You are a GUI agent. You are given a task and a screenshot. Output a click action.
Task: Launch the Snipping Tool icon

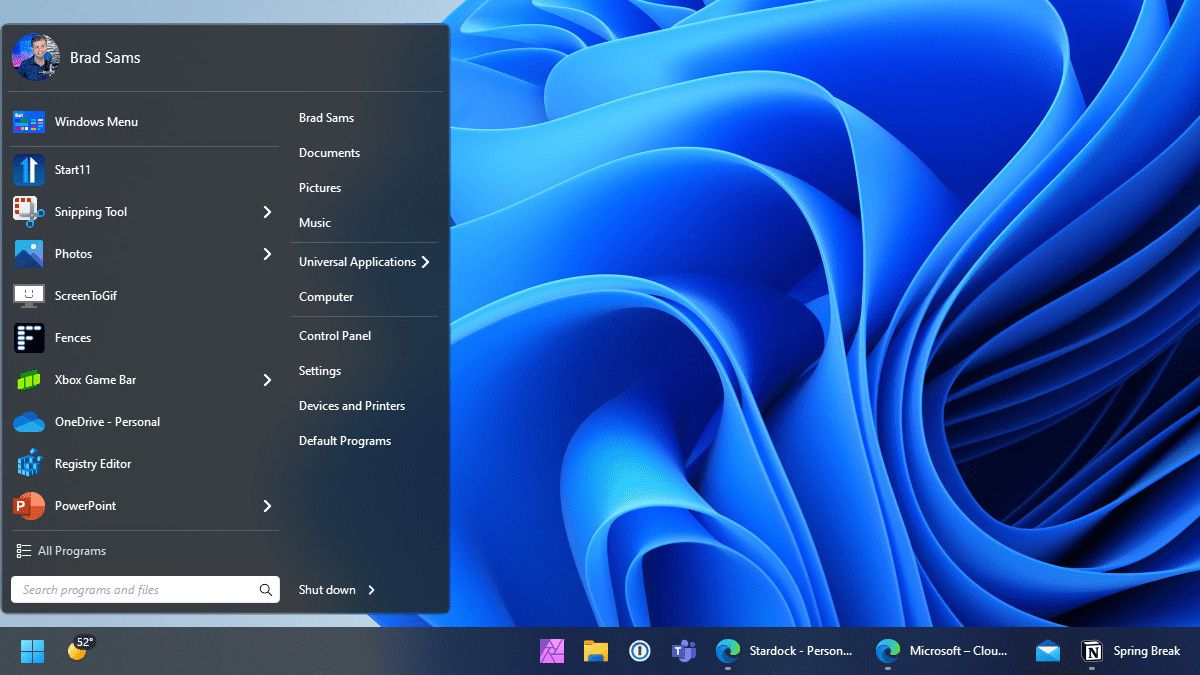click(28, 212)
